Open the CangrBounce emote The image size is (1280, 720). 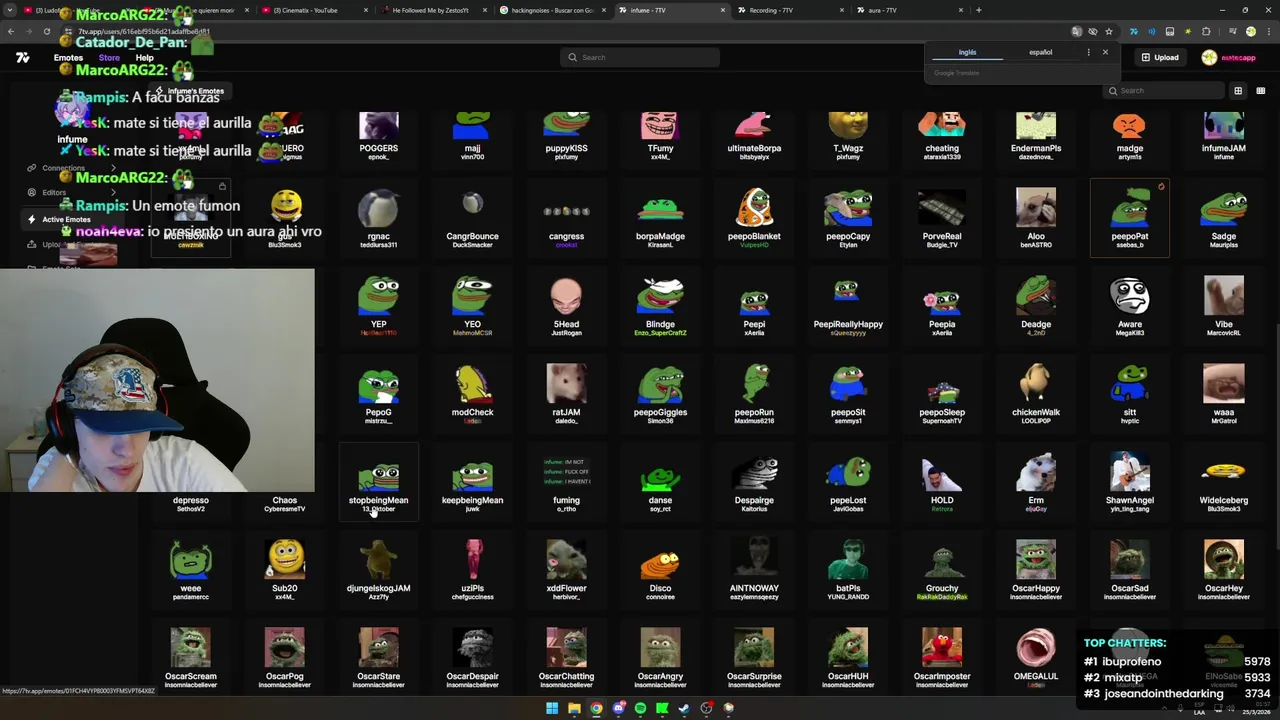[472, 218]
